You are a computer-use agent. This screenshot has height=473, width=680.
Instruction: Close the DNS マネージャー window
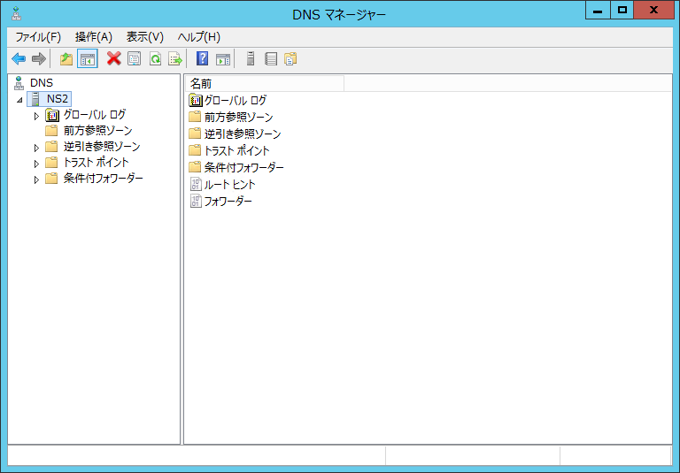pos(654,10)
